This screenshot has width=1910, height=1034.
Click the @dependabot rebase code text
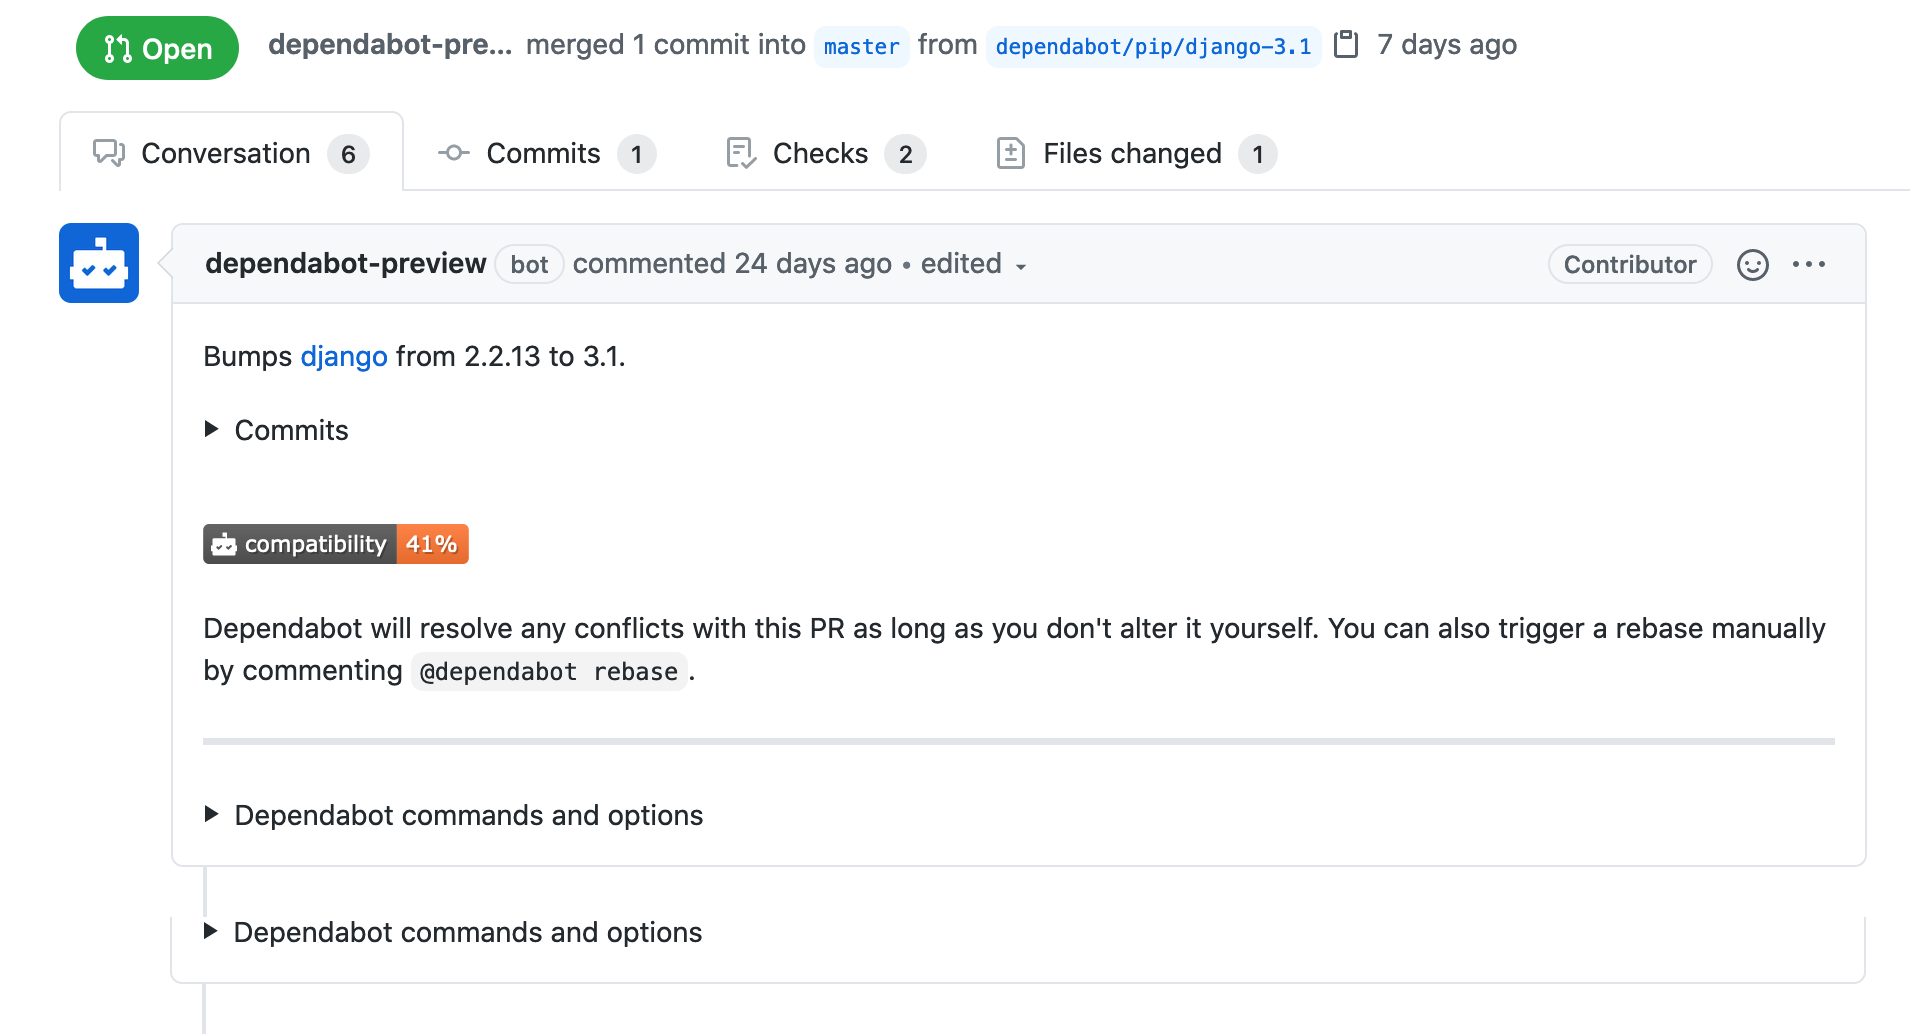point(549,671)
